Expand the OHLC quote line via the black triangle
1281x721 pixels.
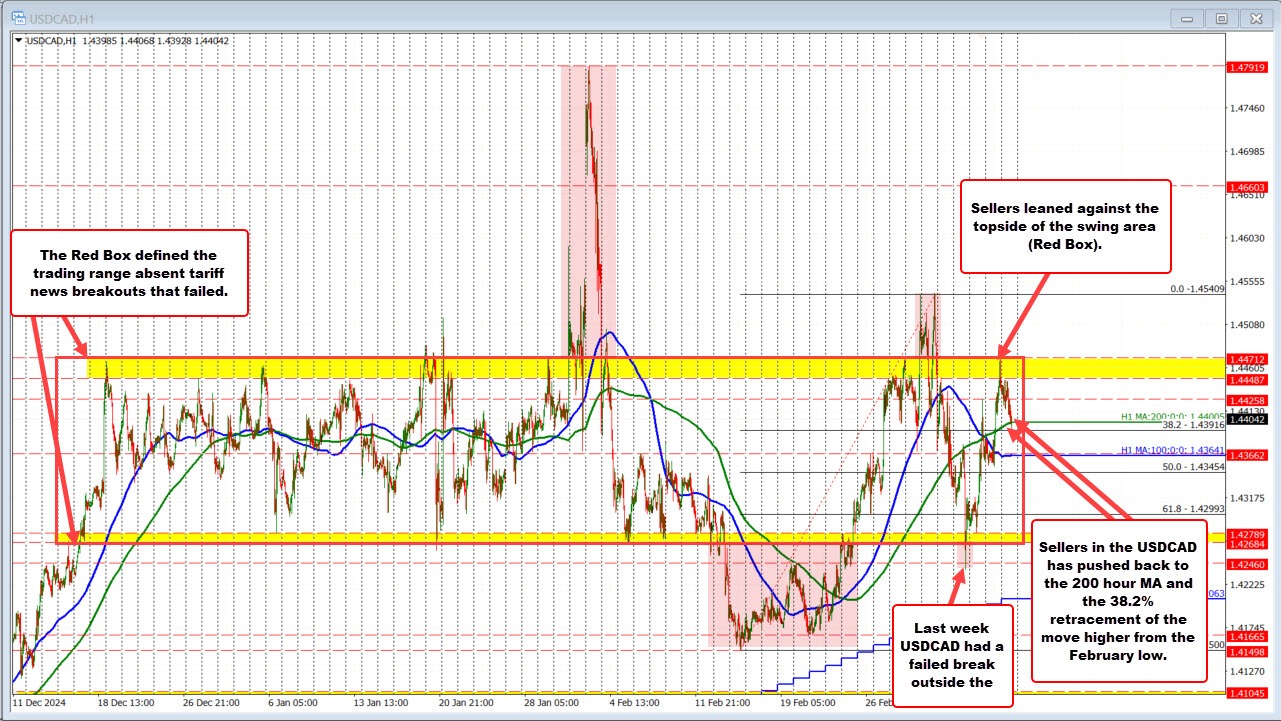tap(19, 40)
